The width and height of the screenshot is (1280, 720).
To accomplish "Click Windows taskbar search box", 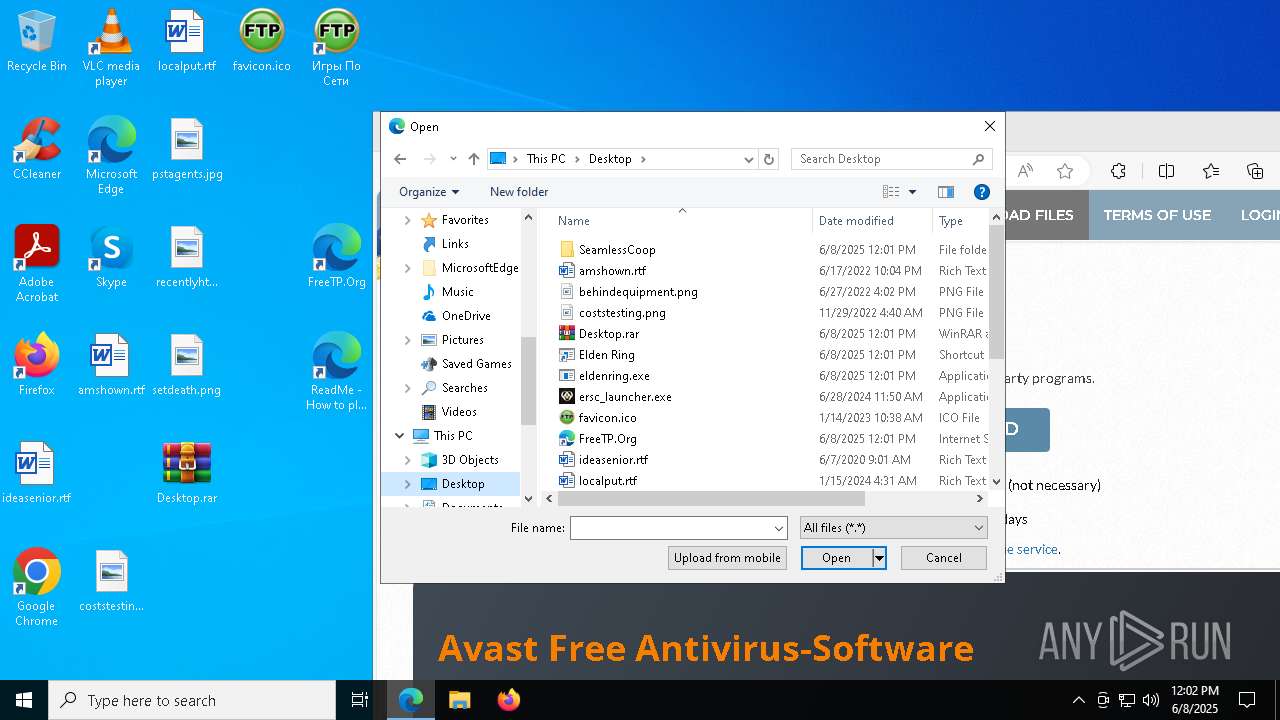I will click(192, 700).
